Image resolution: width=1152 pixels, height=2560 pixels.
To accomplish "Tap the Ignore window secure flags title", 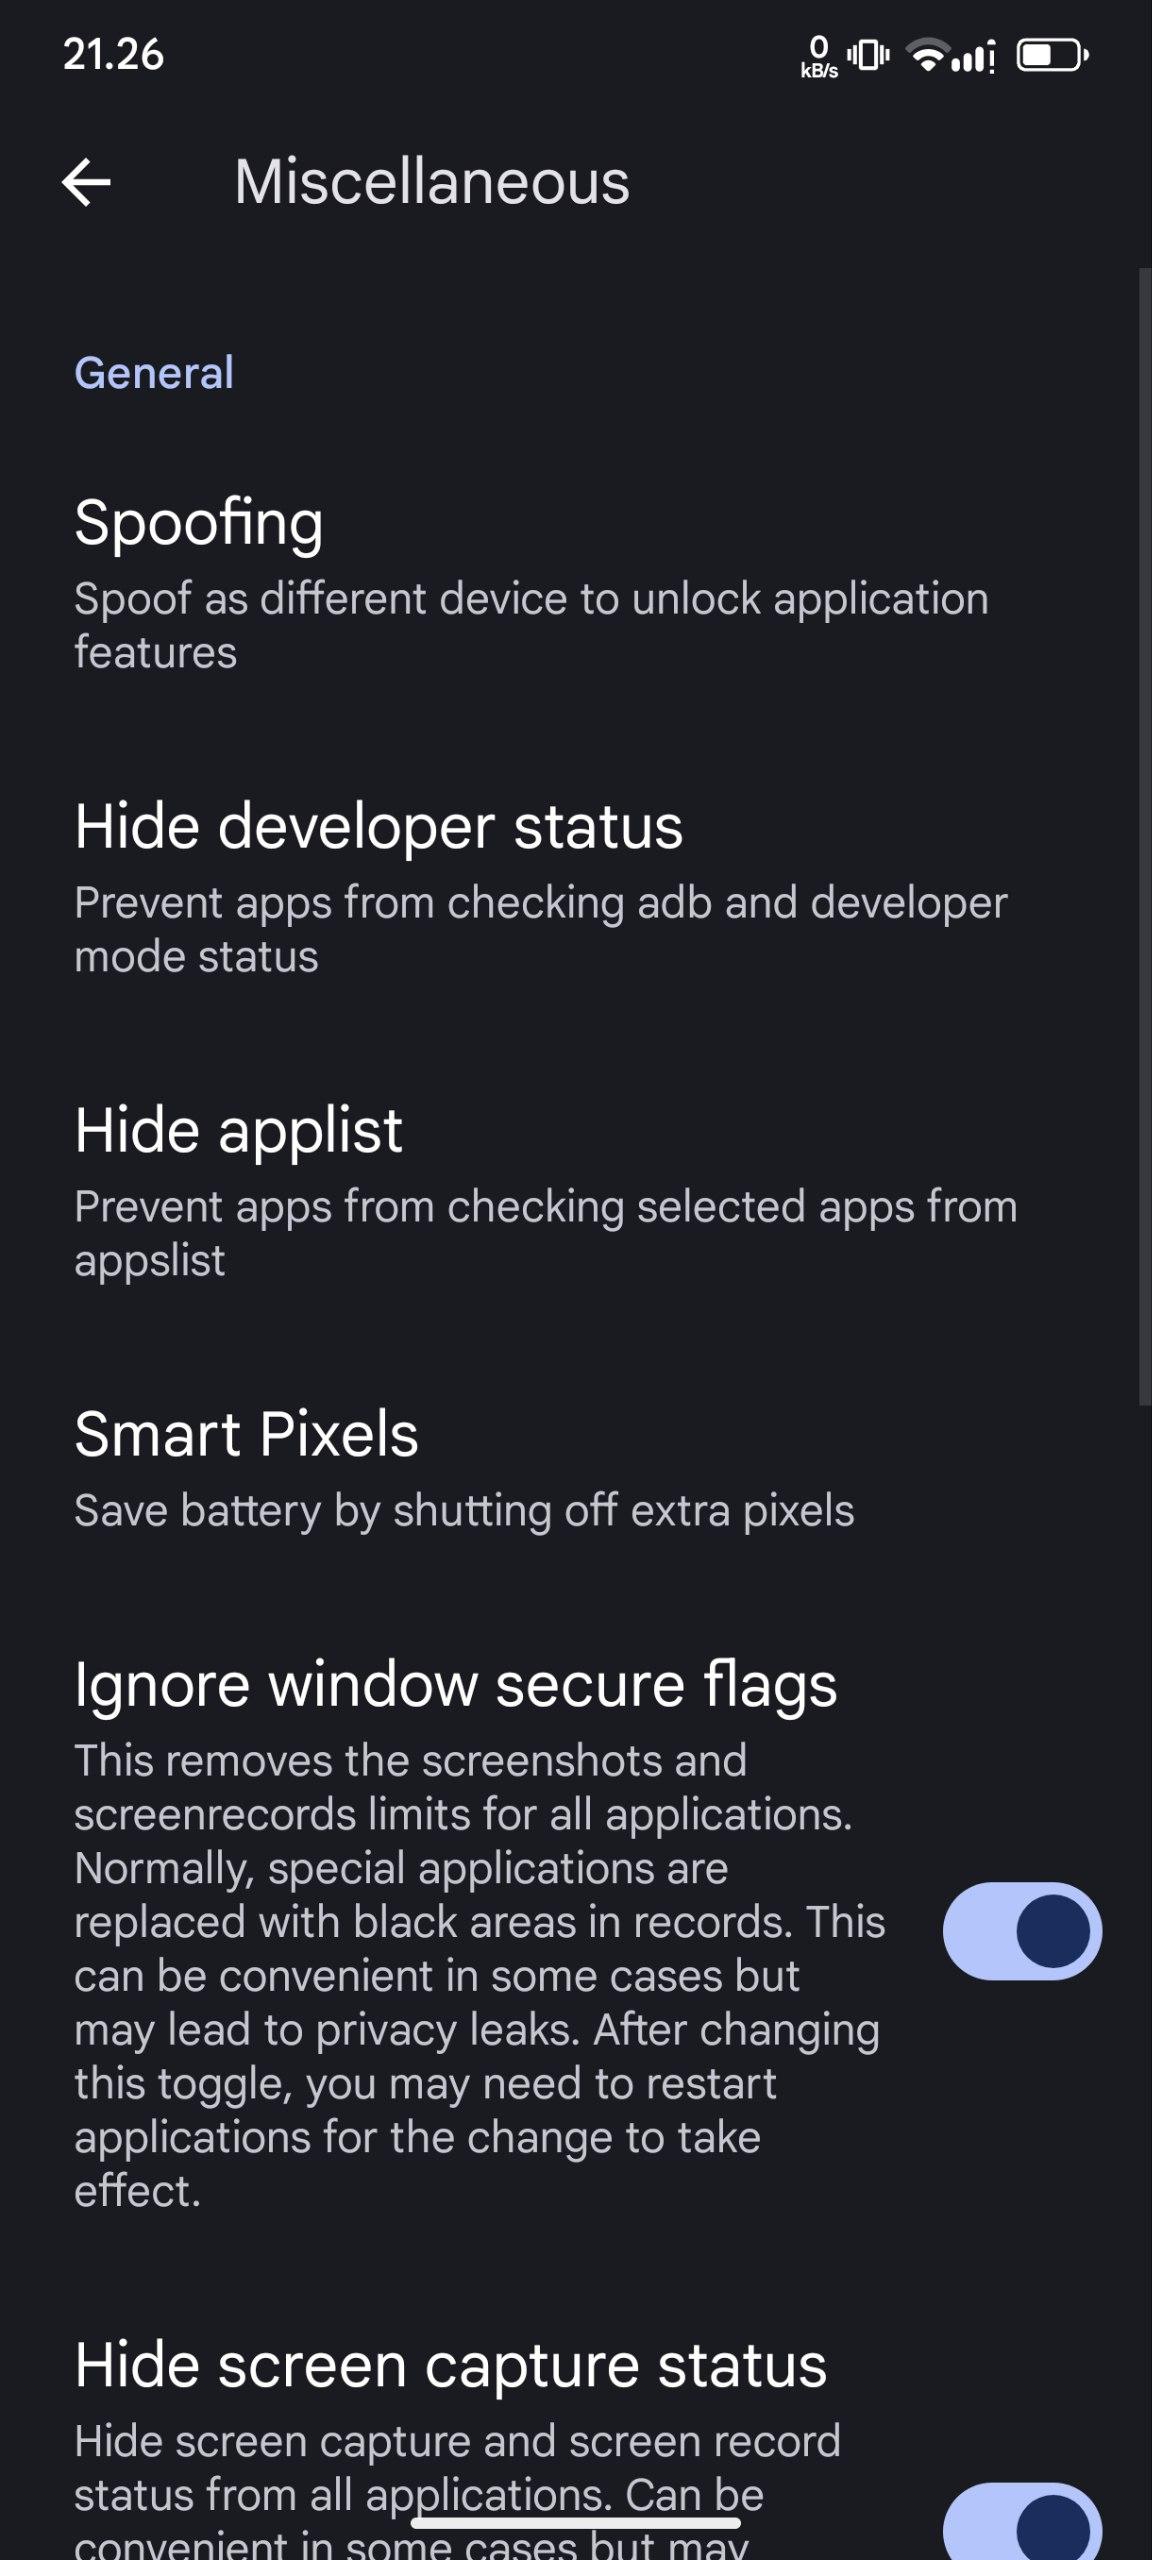I will 455,1684.
